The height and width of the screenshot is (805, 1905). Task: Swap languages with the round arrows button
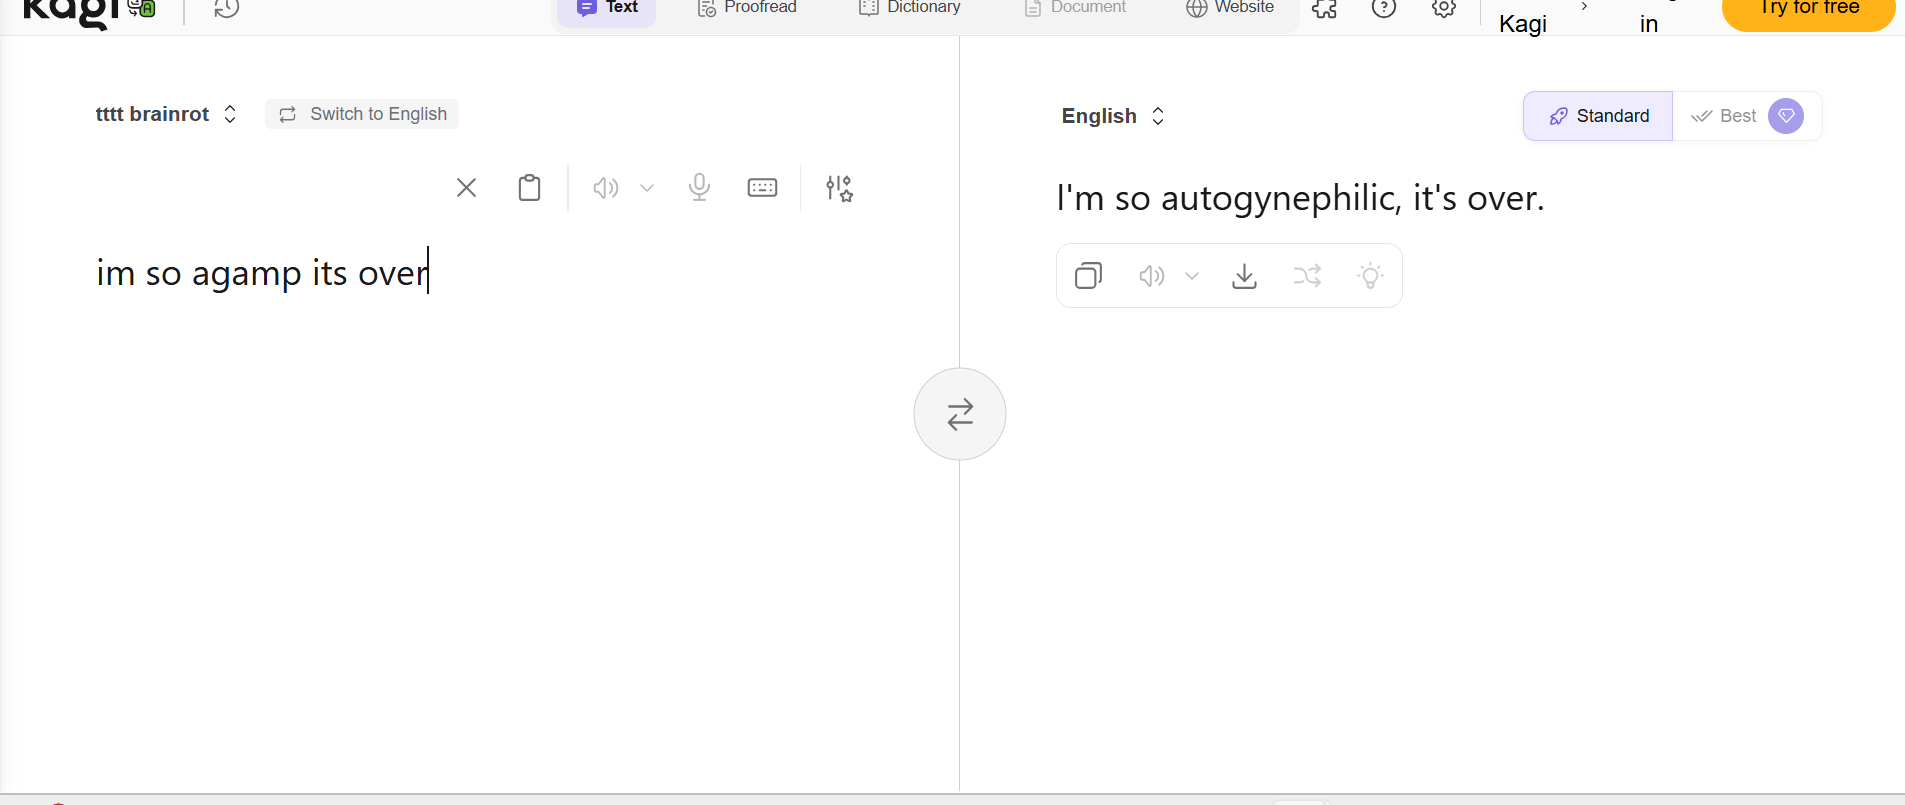click(x=960, y=414)
